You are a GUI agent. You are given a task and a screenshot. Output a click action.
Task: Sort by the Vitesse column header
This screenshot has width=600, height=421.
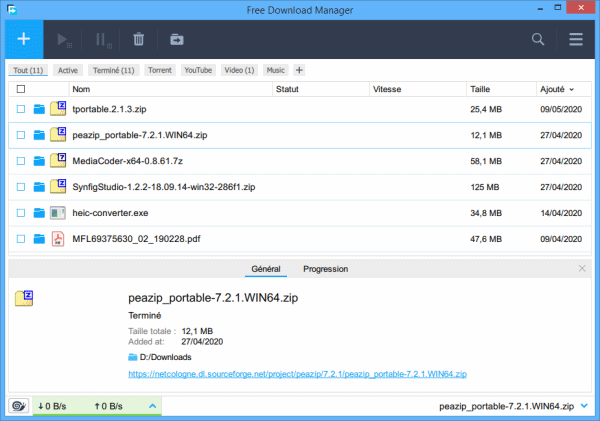tap(418, 89)
